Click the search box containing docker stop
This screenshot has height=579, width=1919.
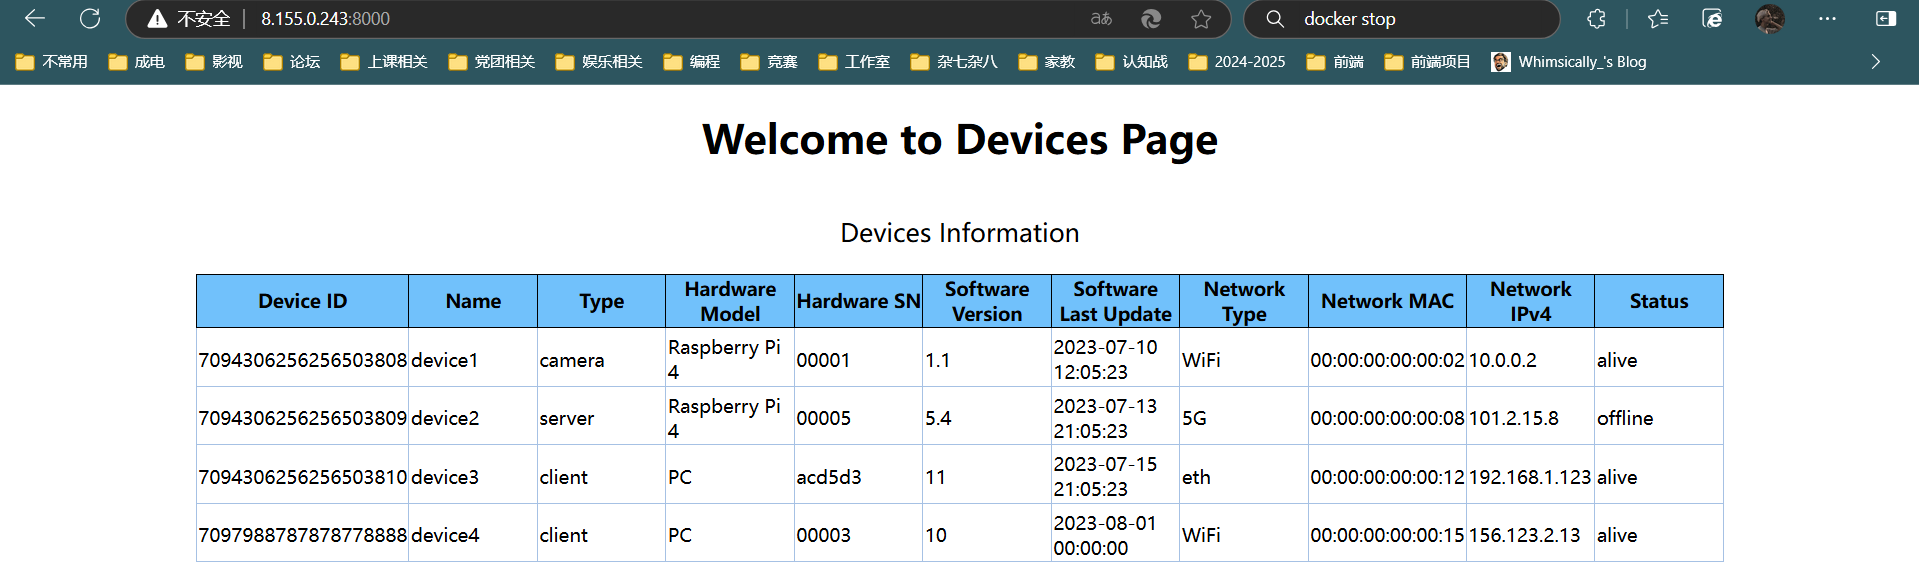tap(1401, 19)
